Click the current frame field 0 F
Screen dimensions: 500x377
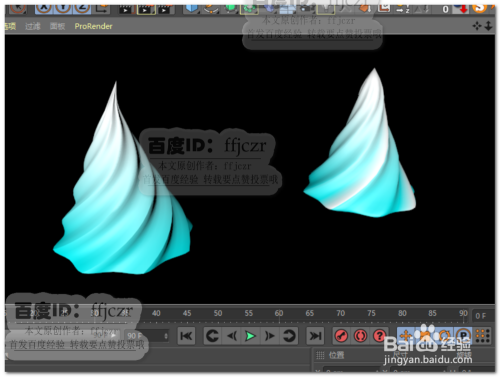pyautogui.click(x=482, y=316)
